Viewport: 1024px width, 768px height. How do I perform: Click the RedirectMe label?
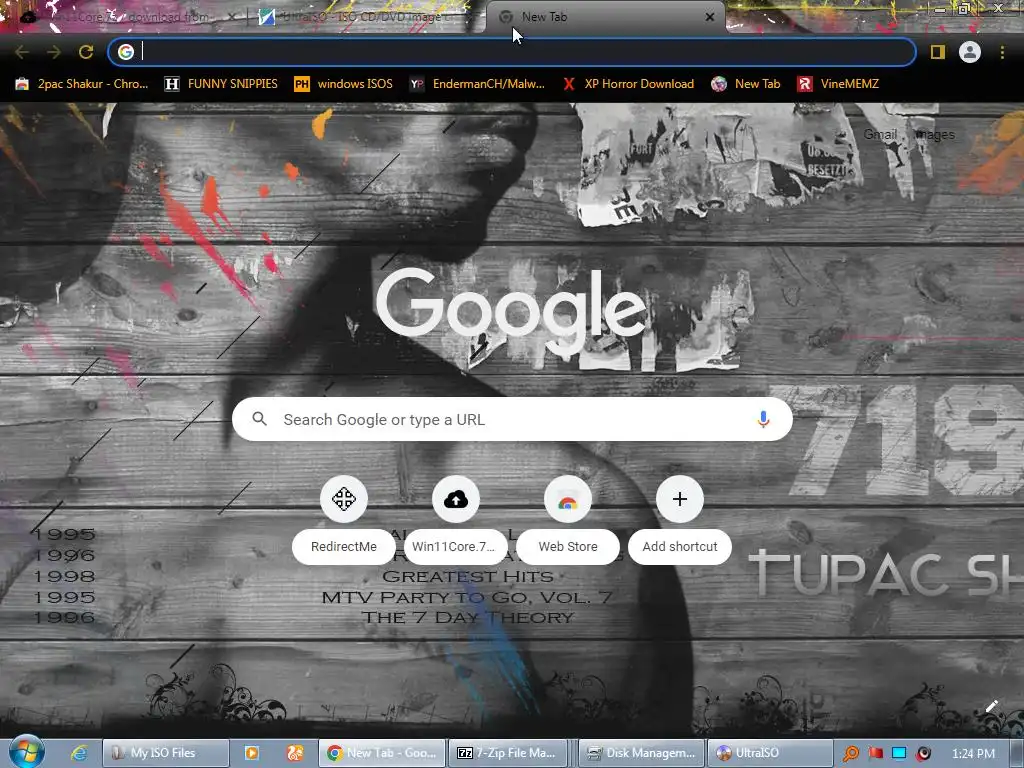pyautogui.click(x=344, y=547)
